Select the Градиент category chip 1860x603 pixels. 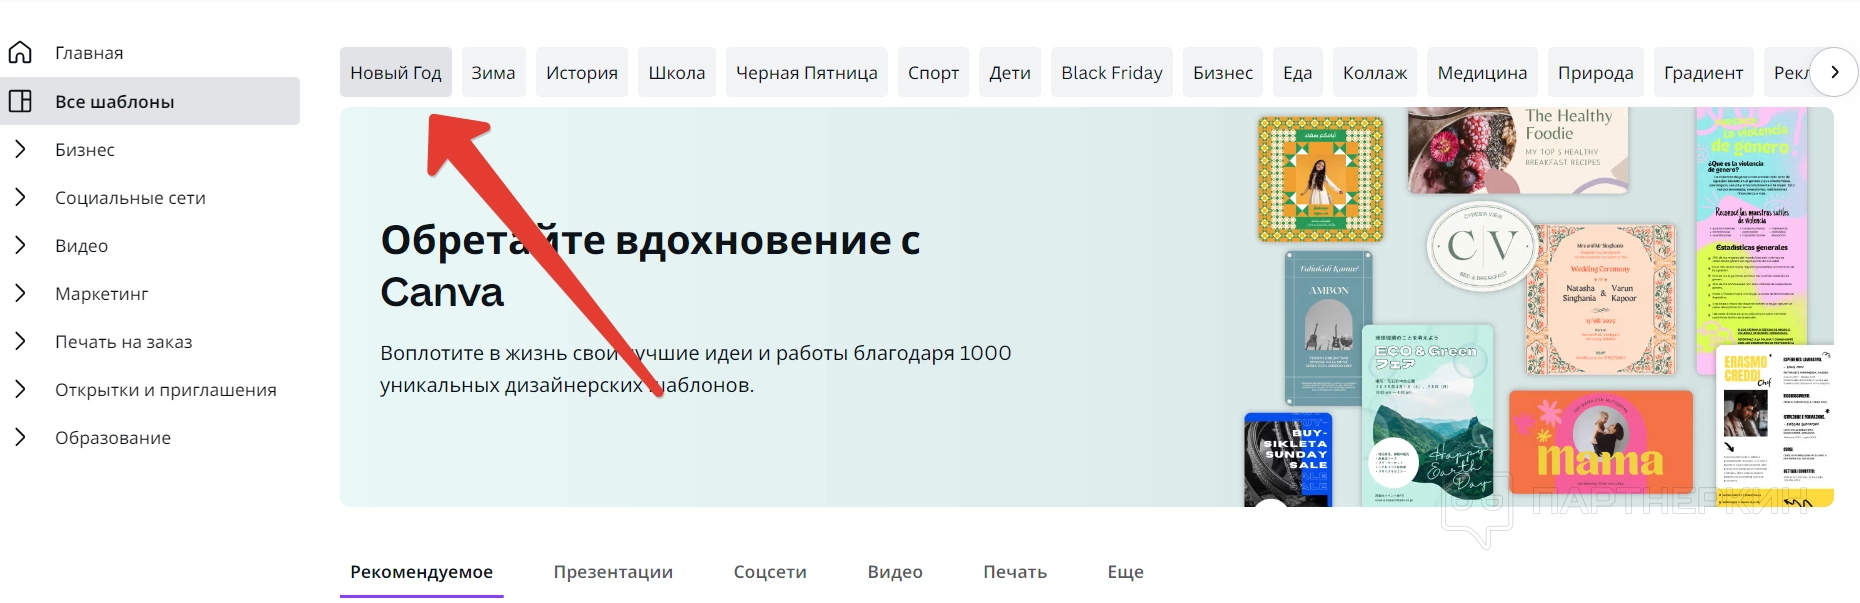point(1704,72)
